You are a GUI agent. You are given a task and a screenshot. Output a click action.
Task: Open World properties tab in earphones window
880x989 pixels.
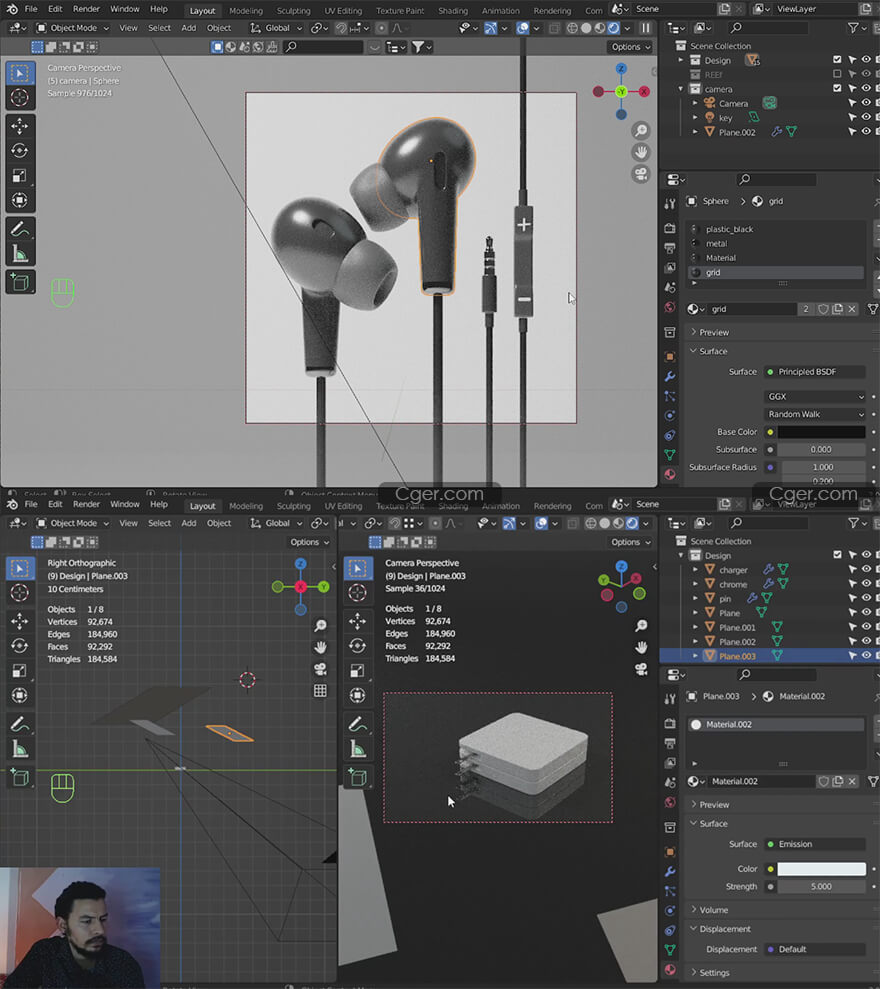click(670, 307)
